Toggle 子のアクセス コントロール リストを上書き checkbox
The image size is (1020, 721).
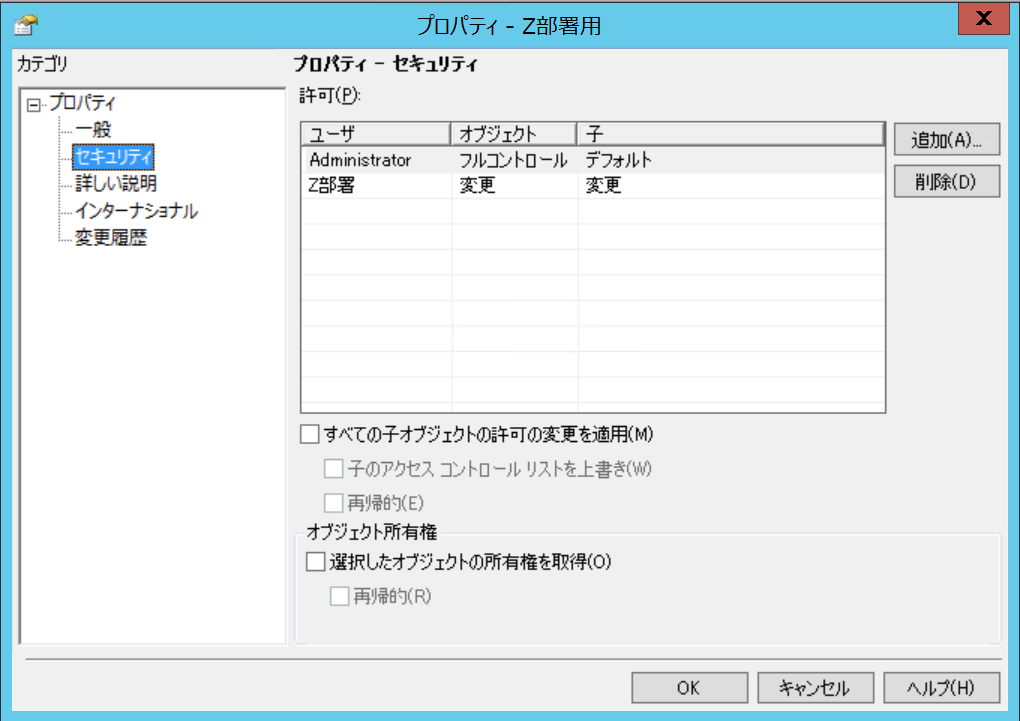coord(334,469)
